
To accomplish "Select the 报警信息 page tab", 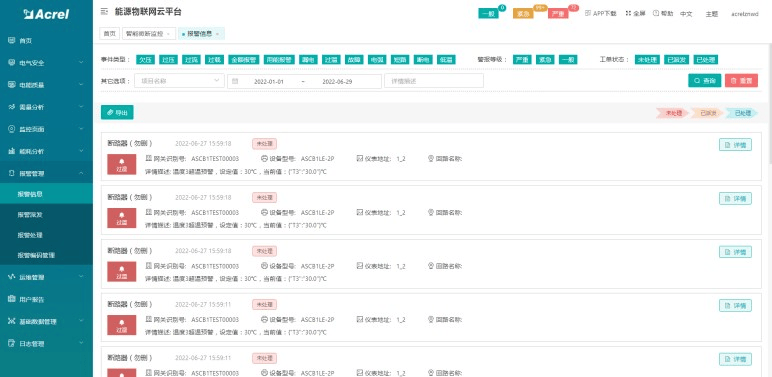I will tap(201, 33).
